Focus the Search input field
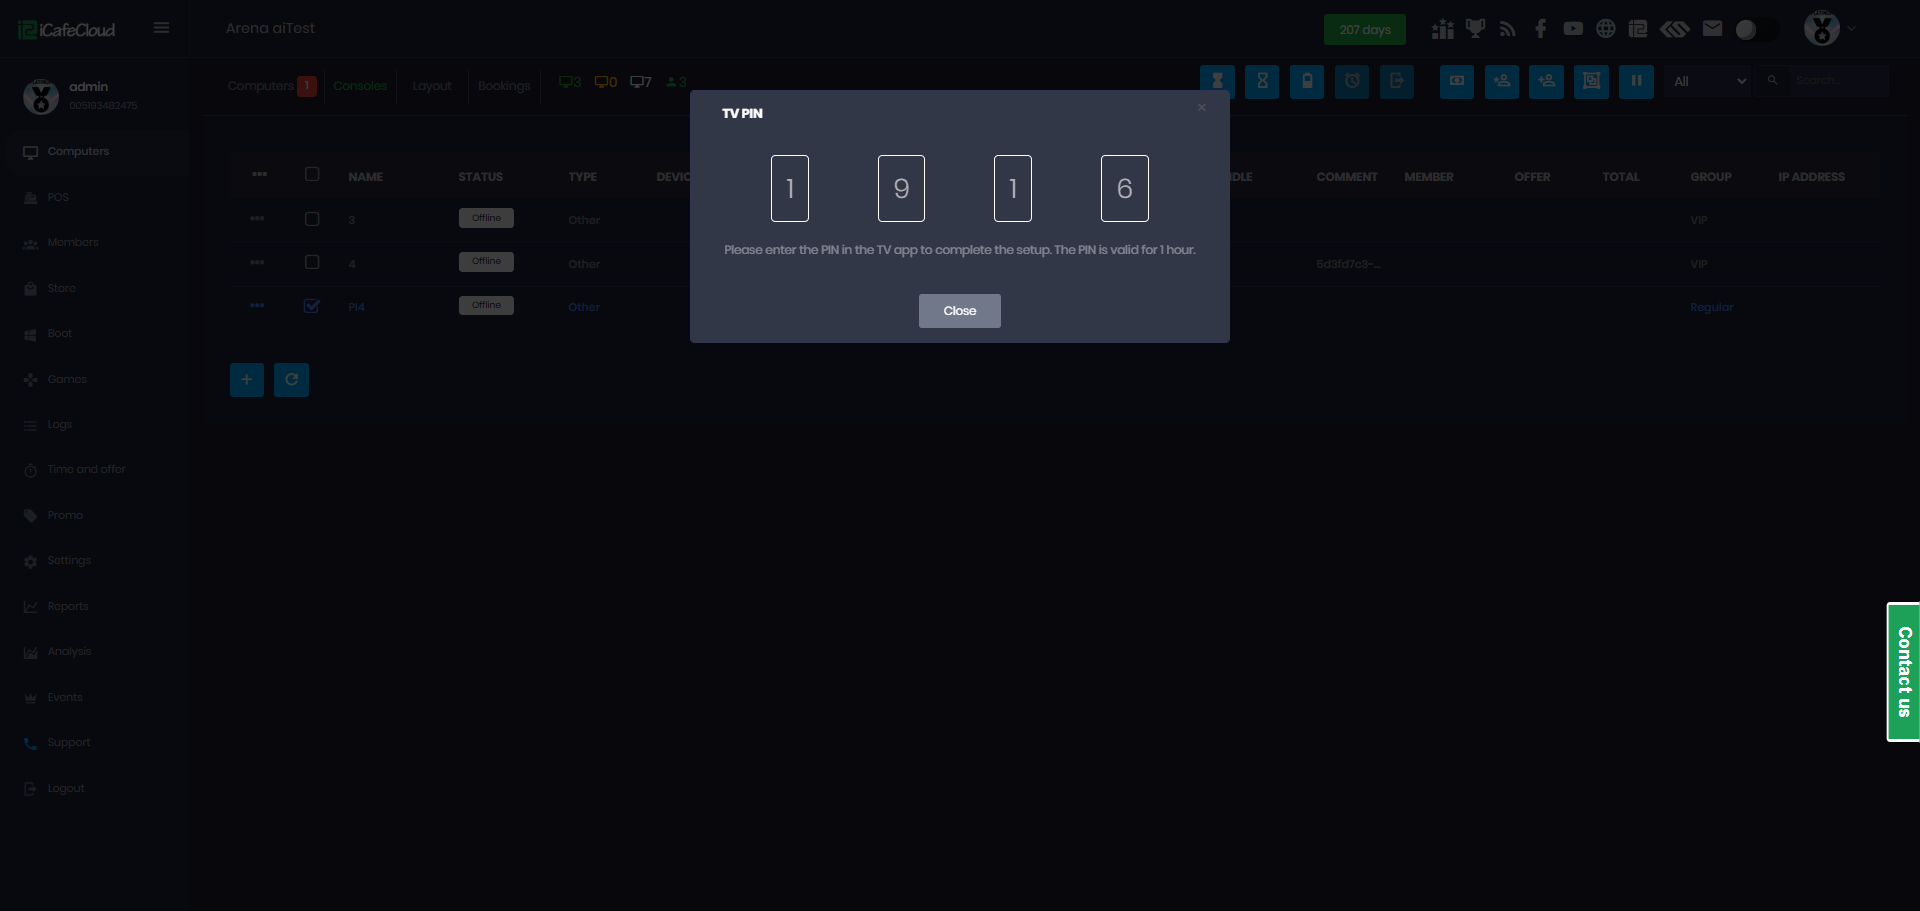 point(1838,81)
